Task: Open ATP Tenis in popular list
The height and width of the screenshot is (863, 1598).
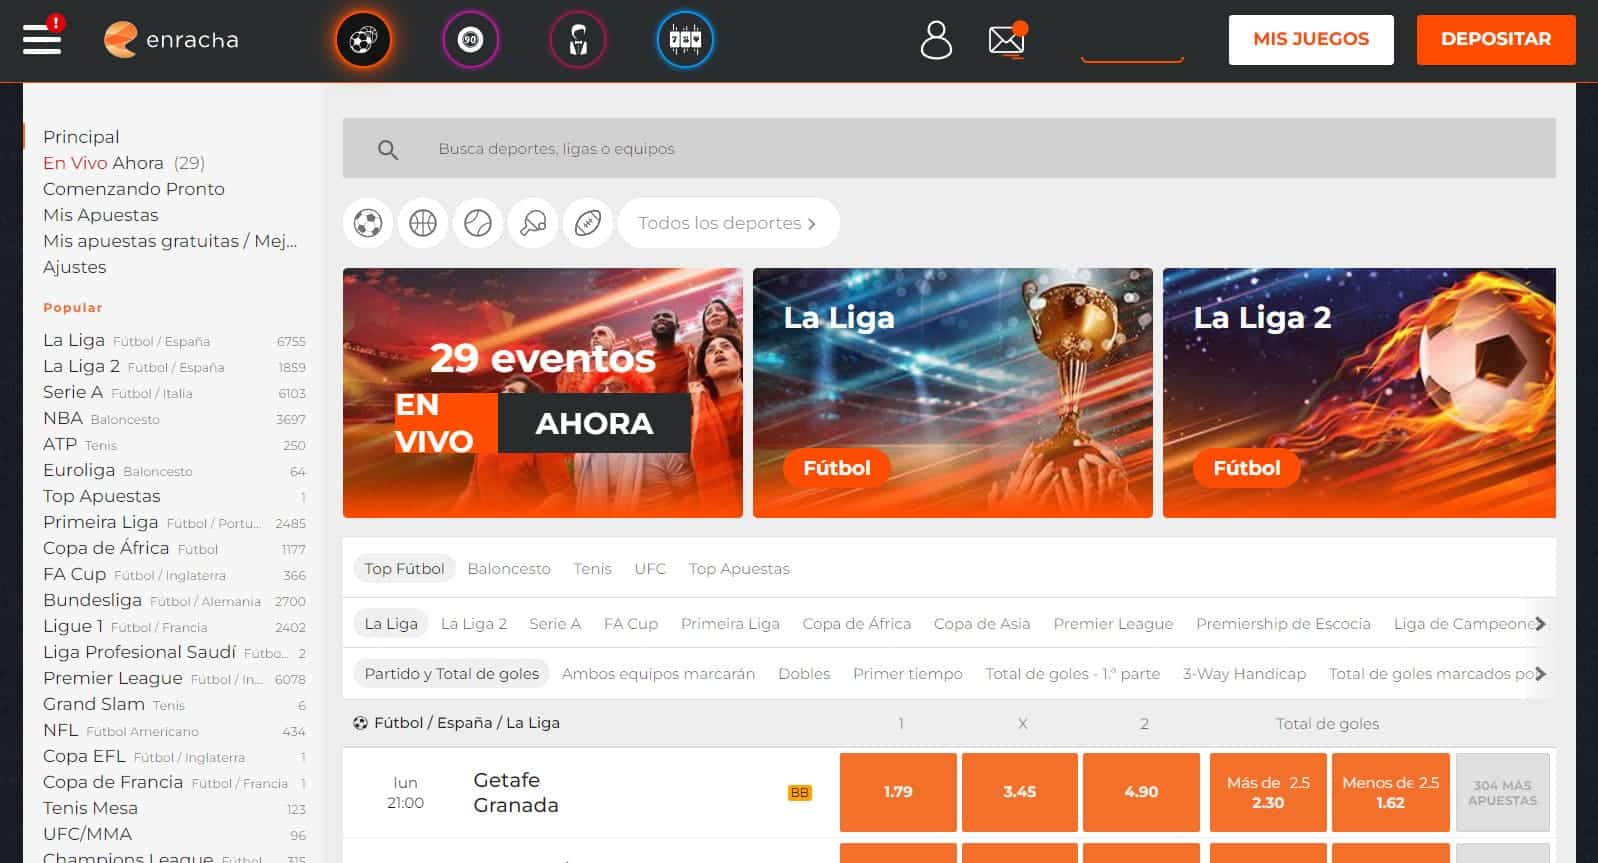Action: click(174, 445)
